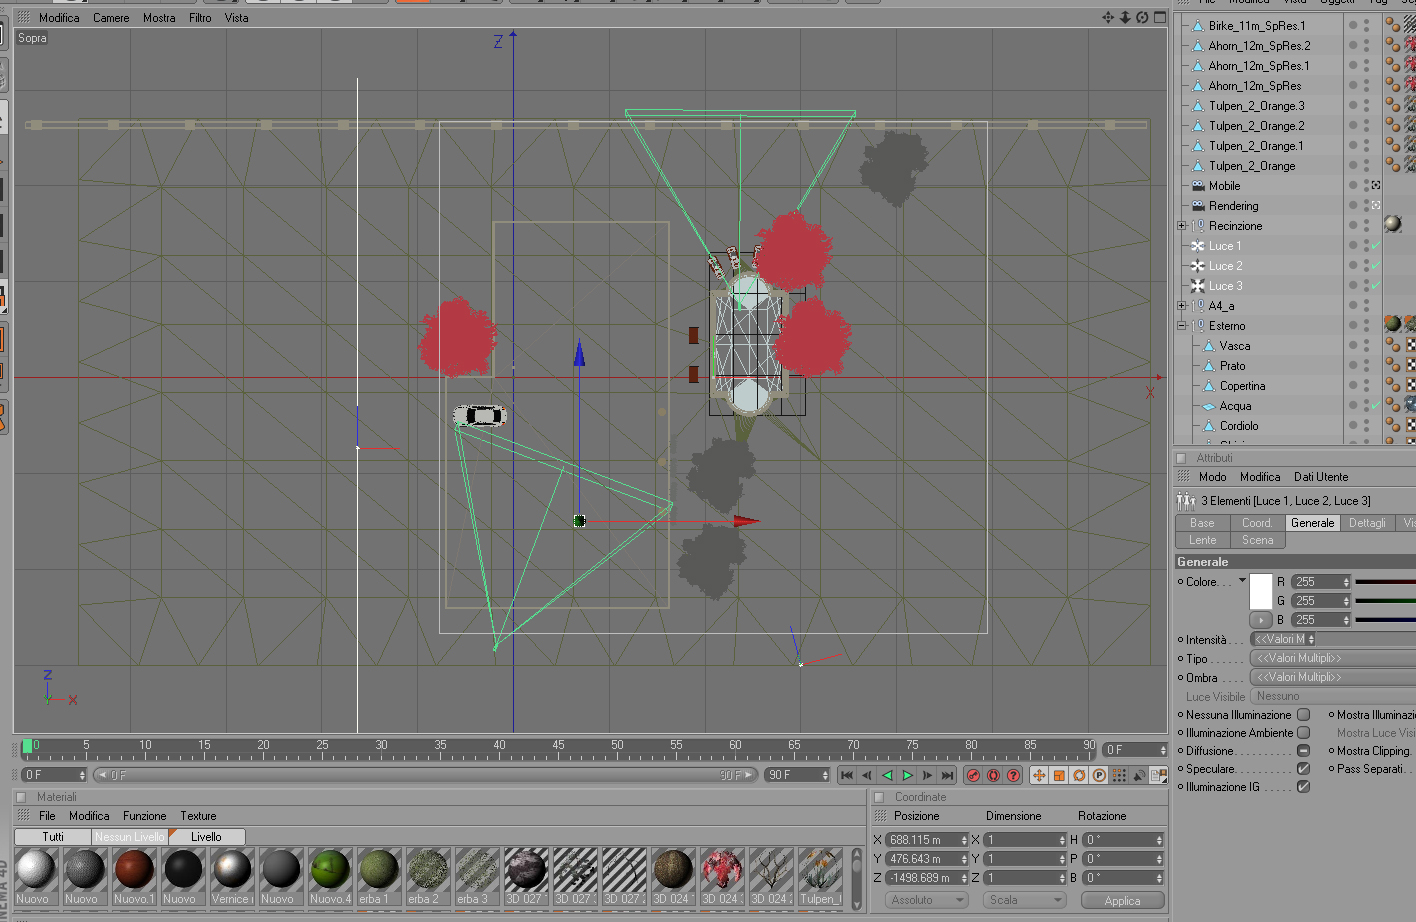Open Lente attribute tab
Viewport: 1416px width, 922px height.
[1203, 540]
